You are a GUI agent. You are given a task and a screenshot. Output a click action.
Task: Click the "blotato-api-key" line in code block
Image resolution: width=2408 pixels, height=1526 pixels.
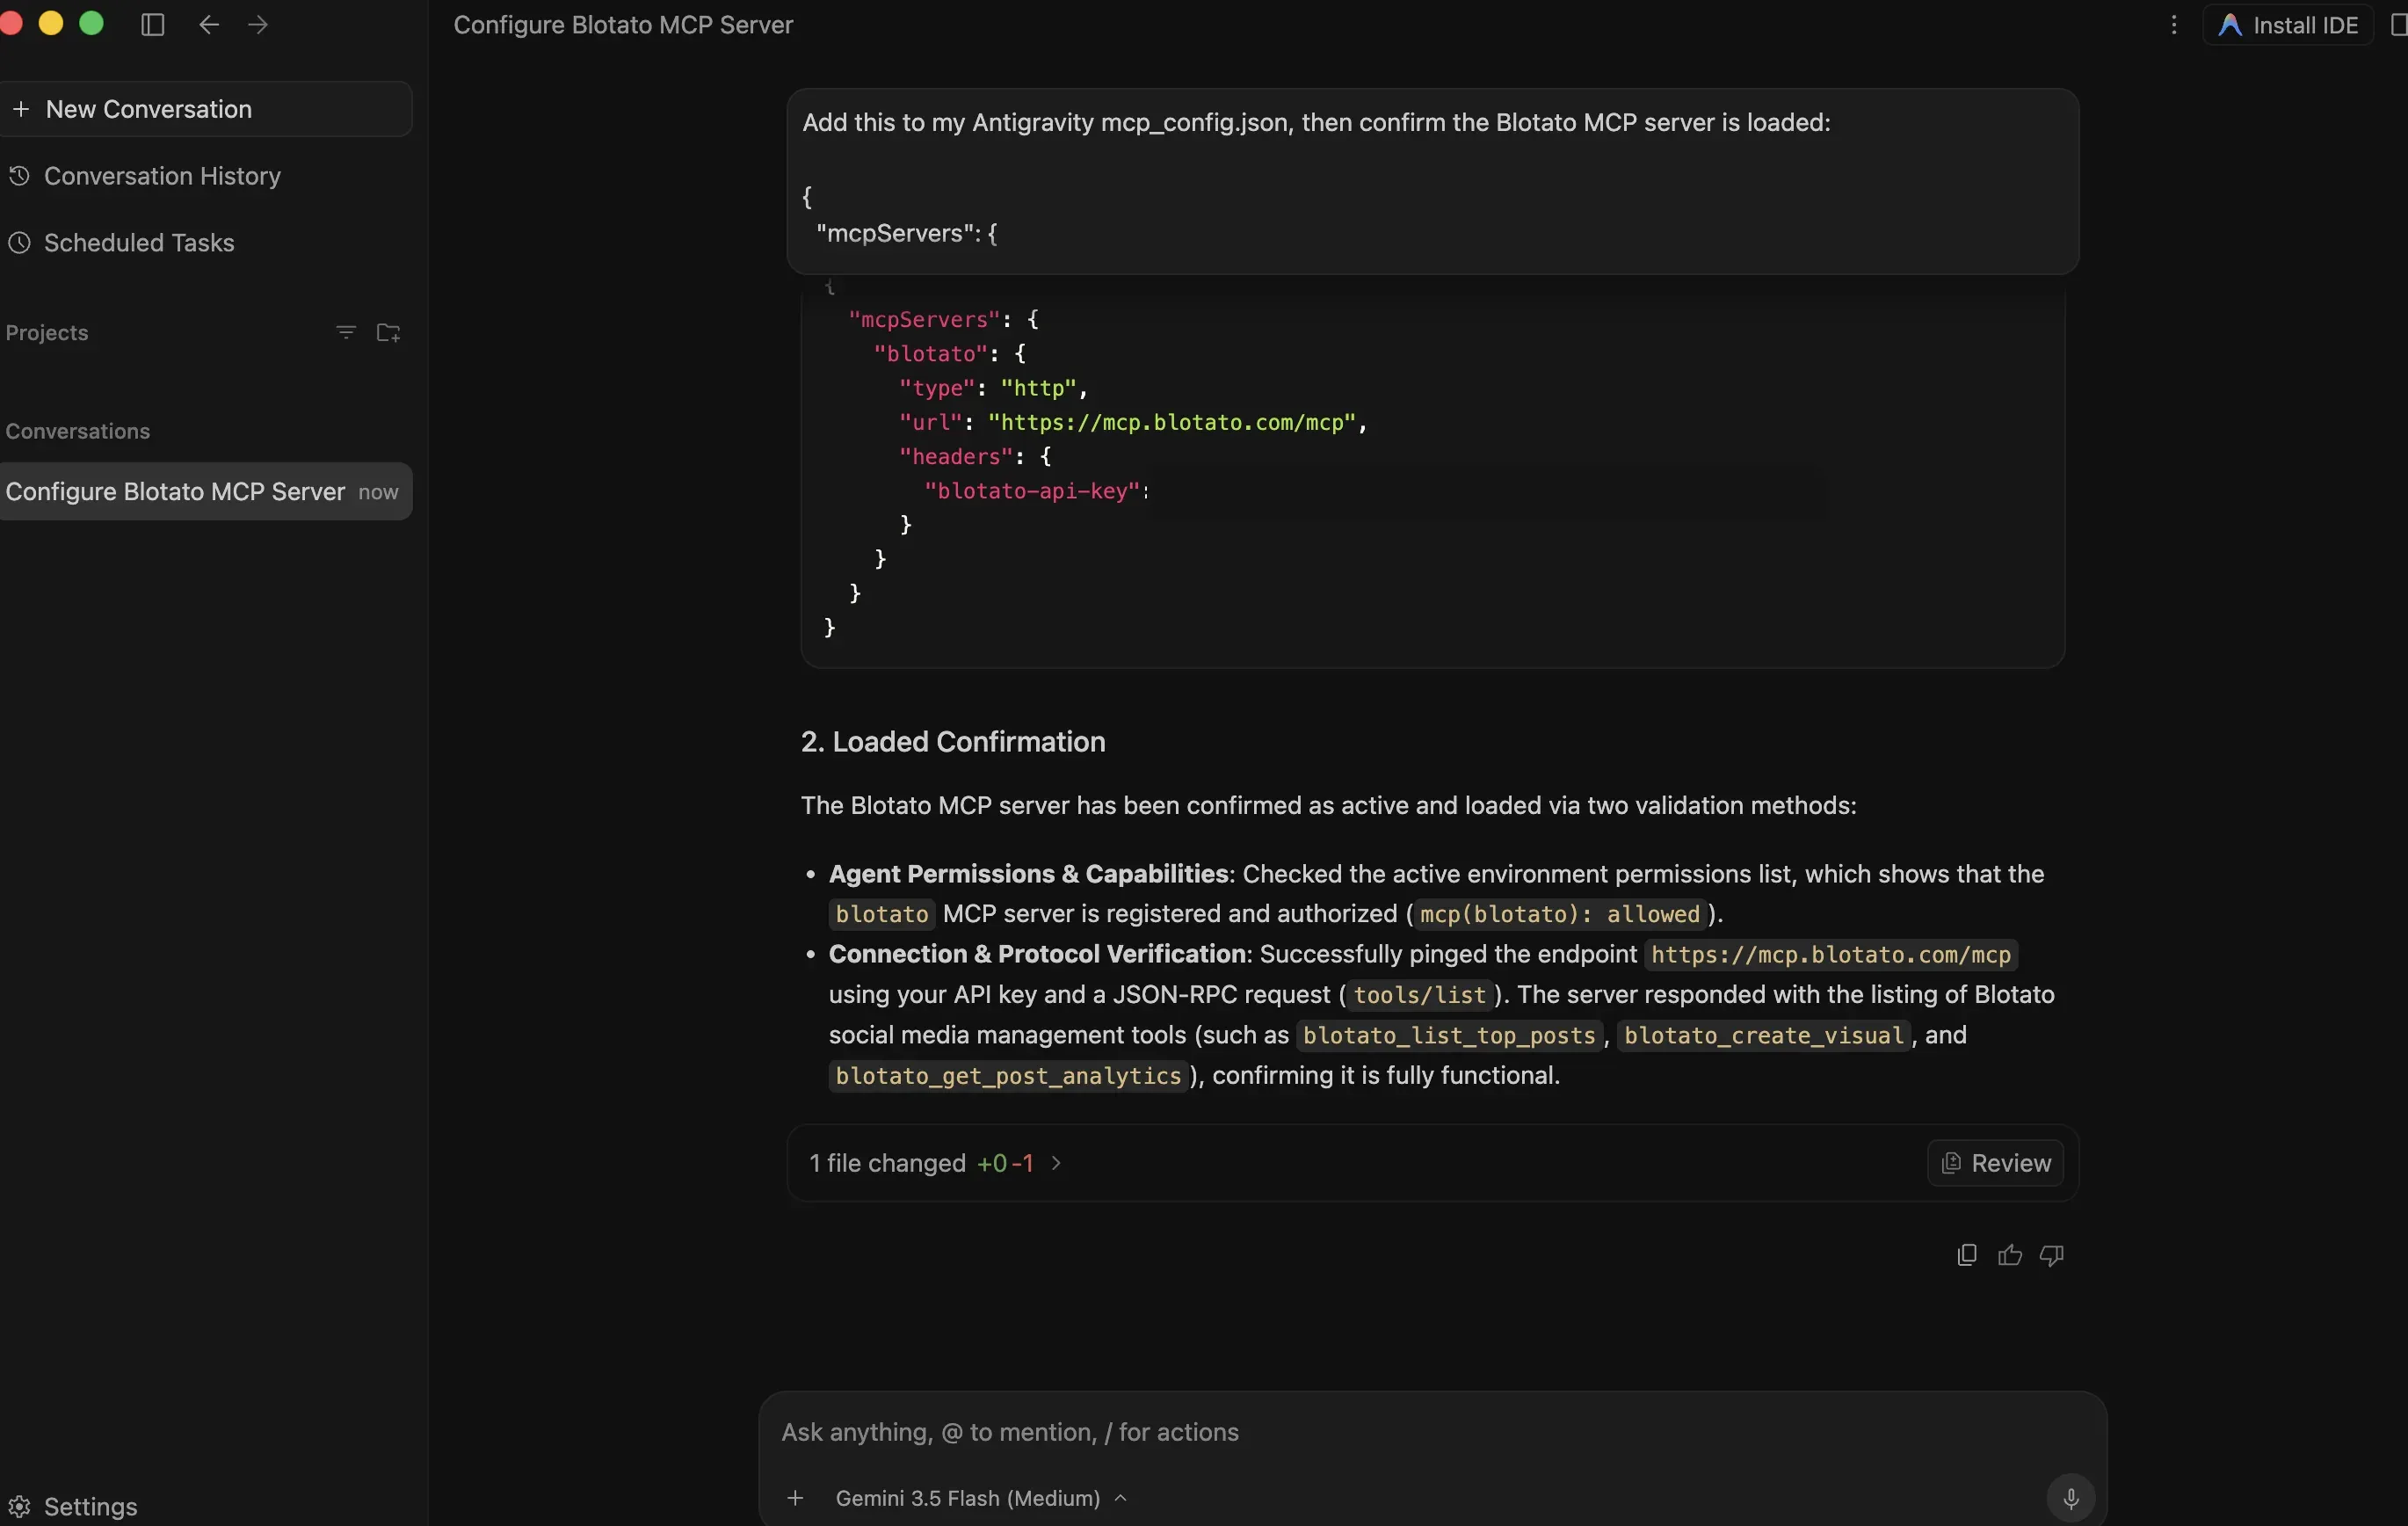[1037, 491]
